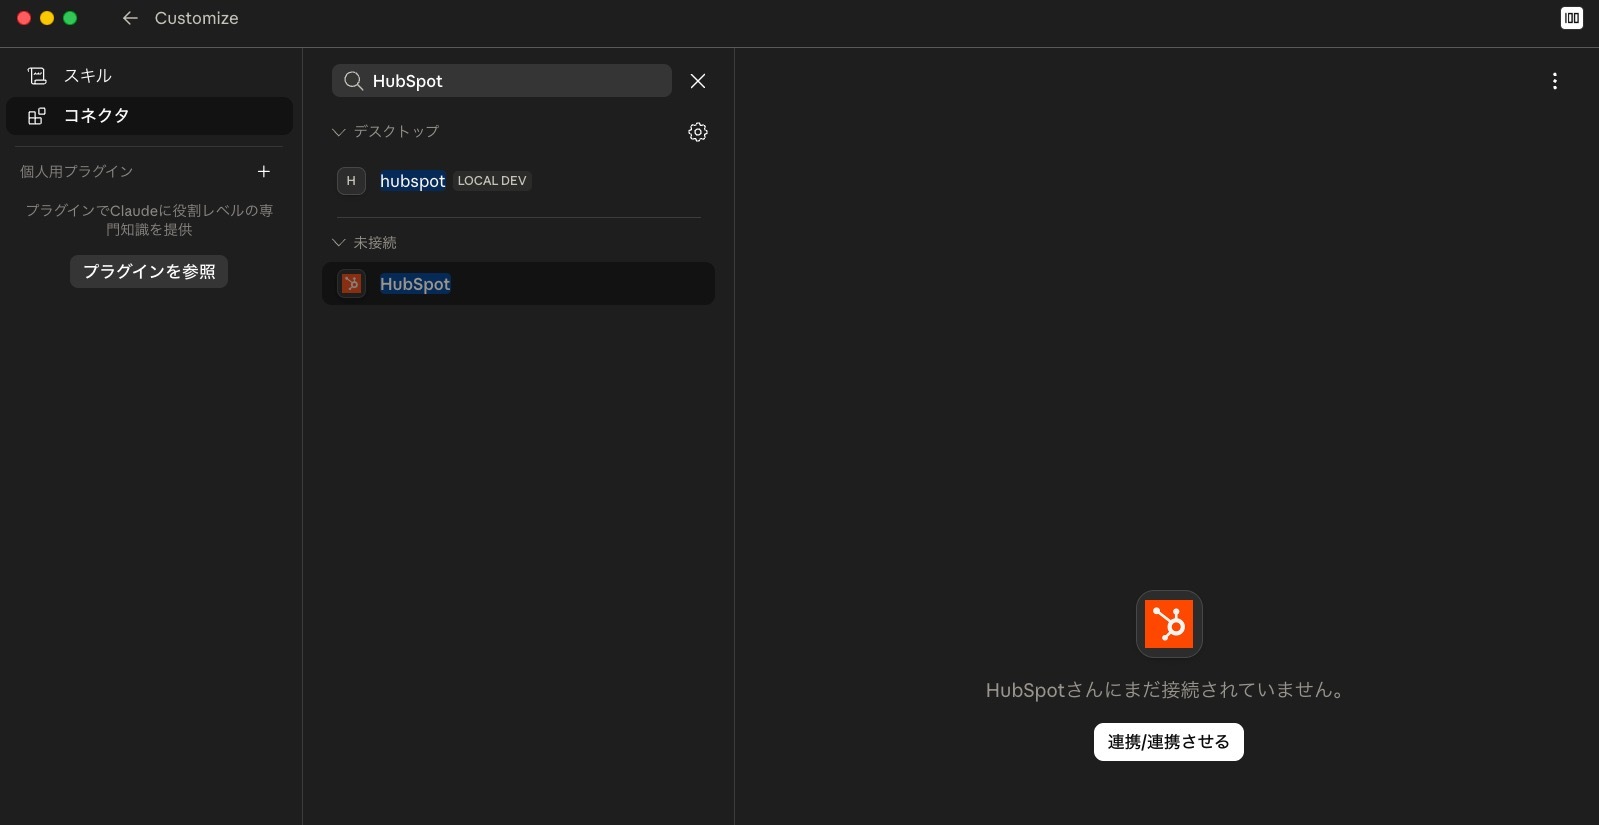The width and height of the screenshot is (1599, 825).
Task: Open the three-dot more options menu
Action: pos(1555,81)
